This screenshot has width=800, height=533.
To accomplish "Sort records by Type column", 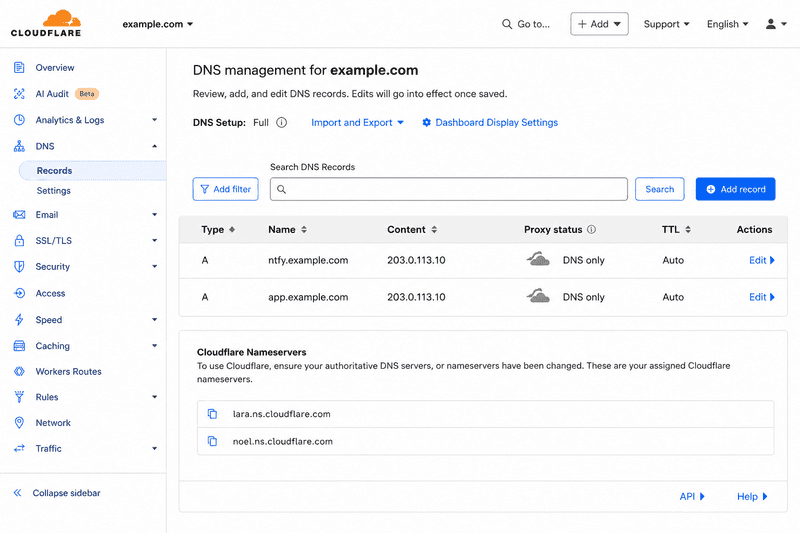I will click(x=218, y=230).
